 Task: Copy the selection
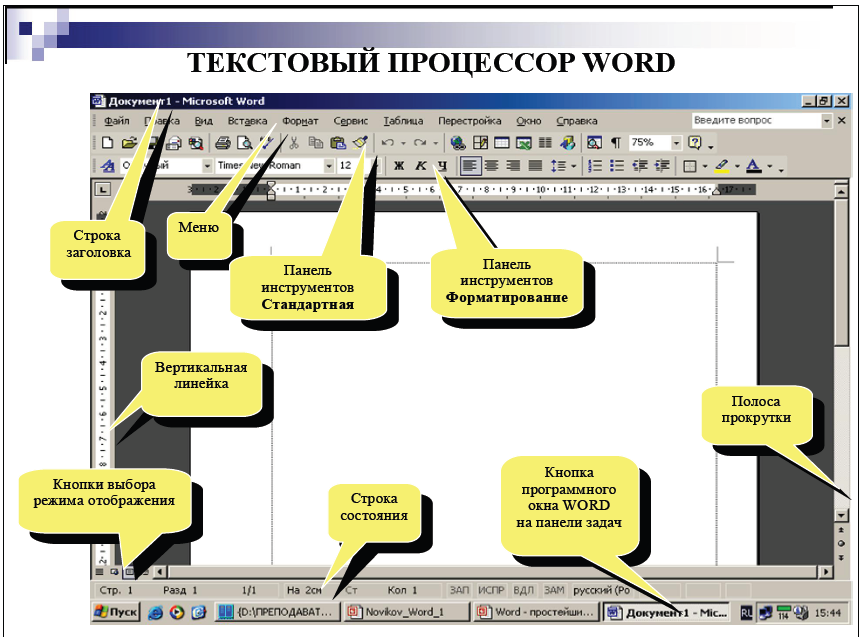(x=316, y=143)
